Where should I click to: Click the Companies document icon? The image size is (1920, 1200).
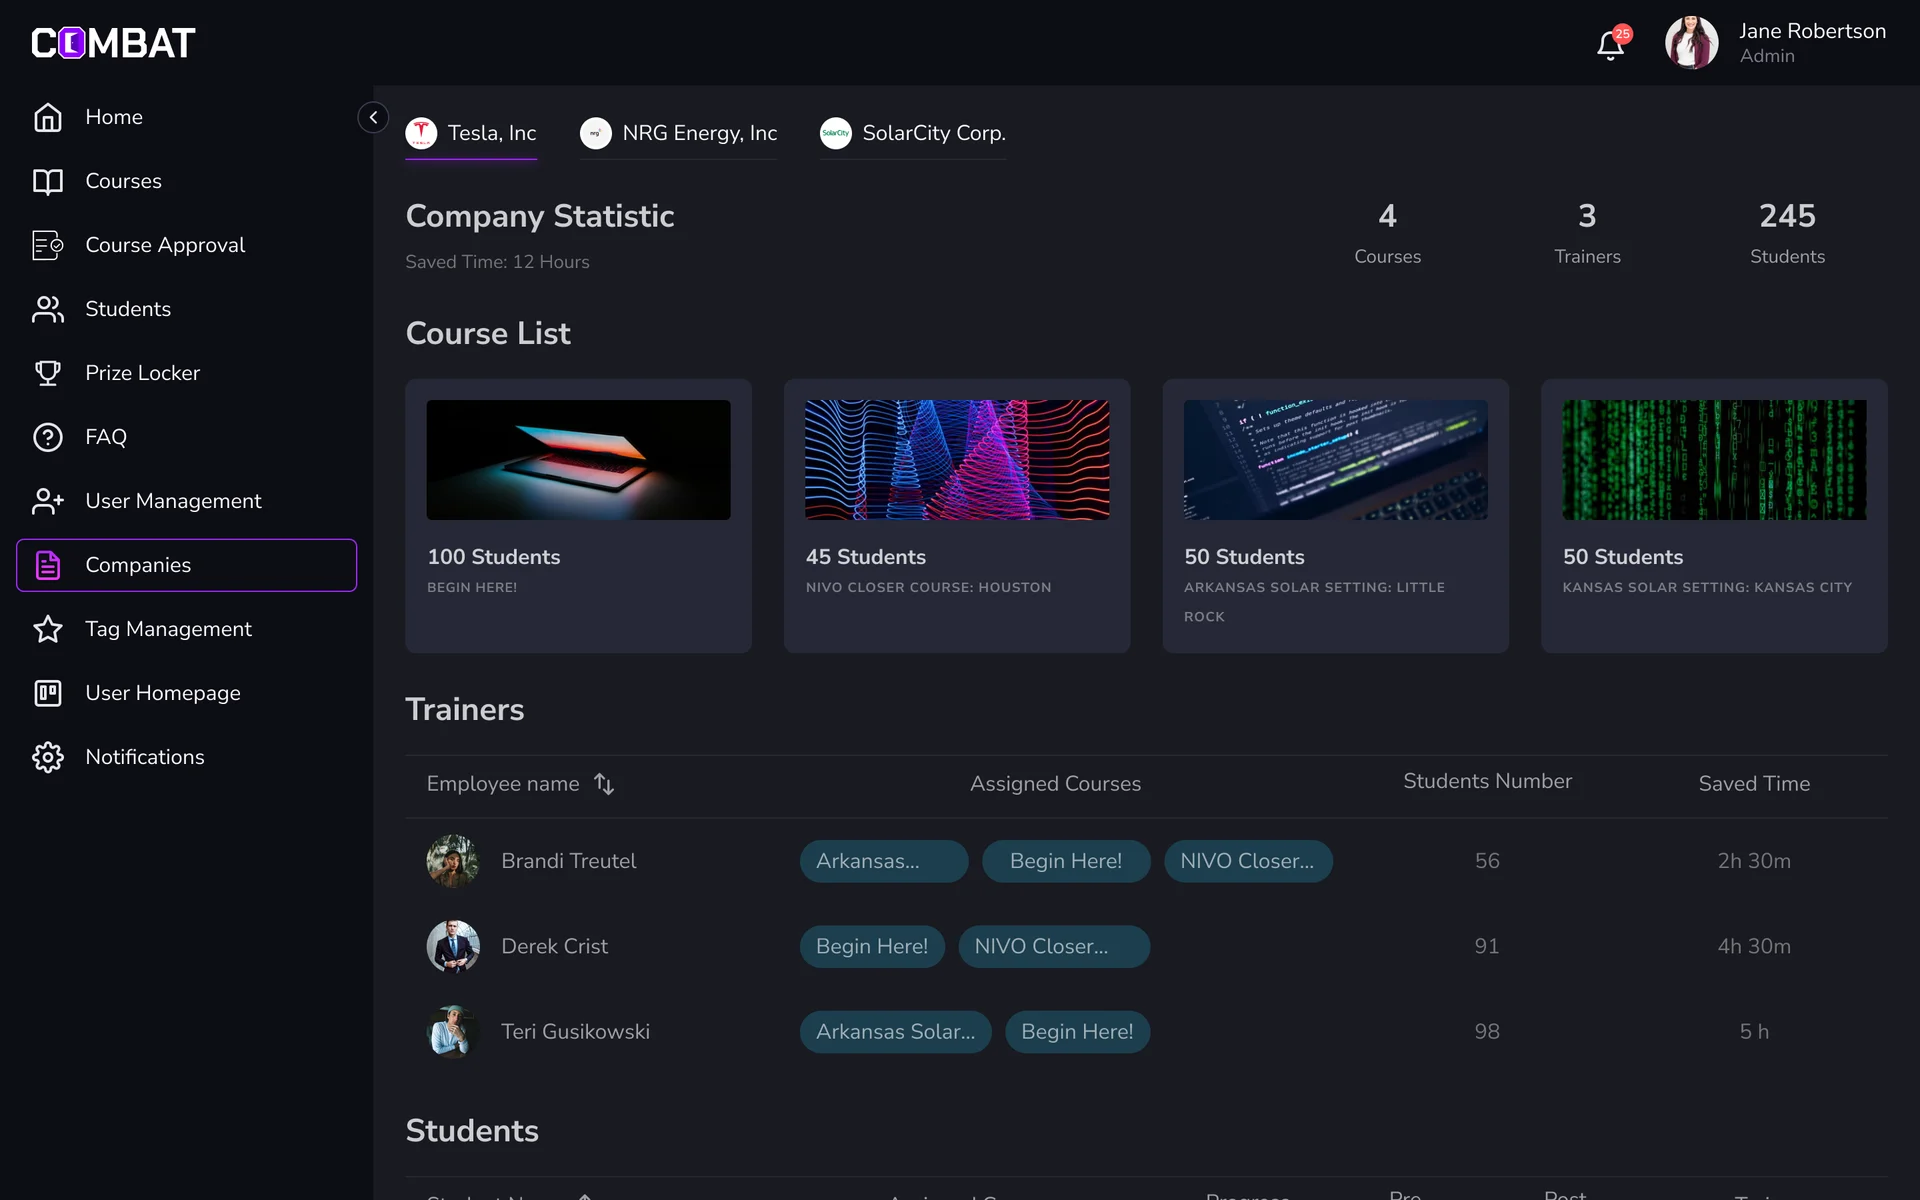click(x=48, y=565)
